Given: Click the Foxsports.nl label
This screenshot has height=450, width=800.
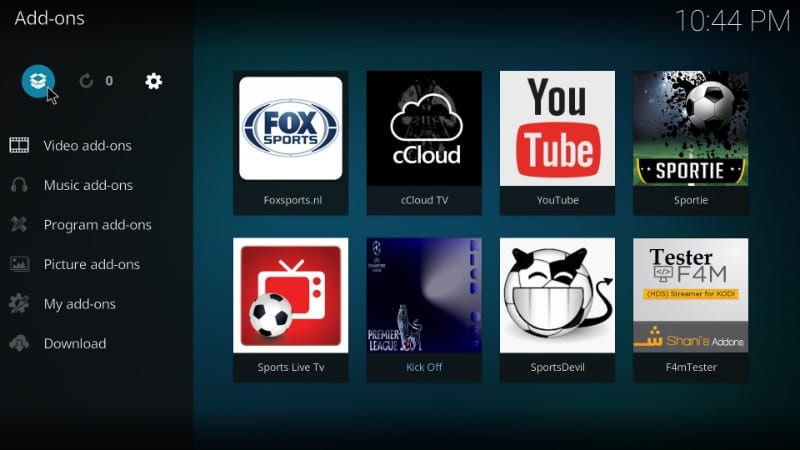Looking at the screenshot, I should 292,200.
